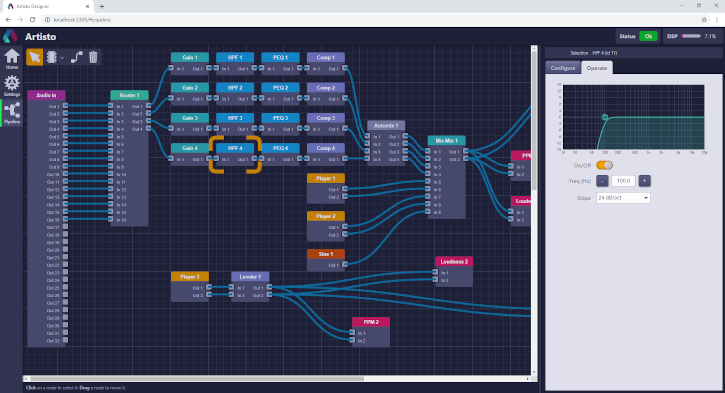Reload the browser page
This screenshot has width=725, height=393.
tap(32, 20)
